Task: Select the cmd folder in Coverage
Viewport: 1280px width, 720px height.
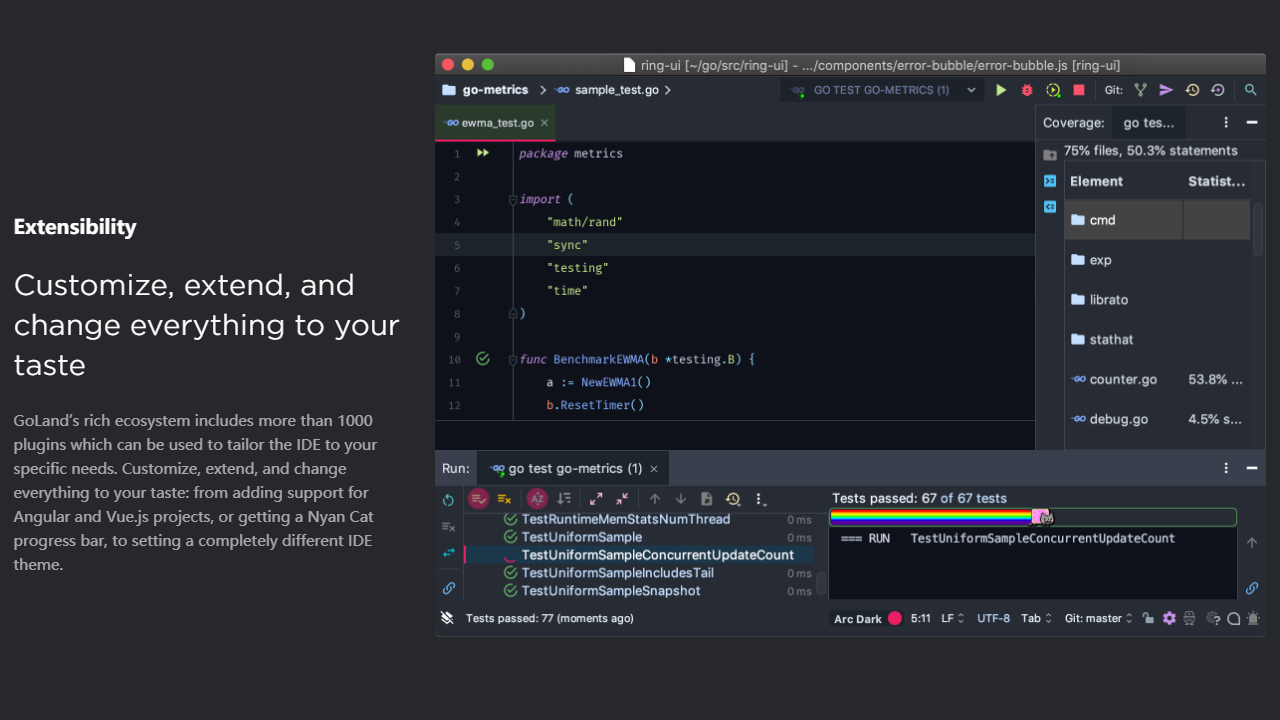Action: click(x=1157, y=220)
